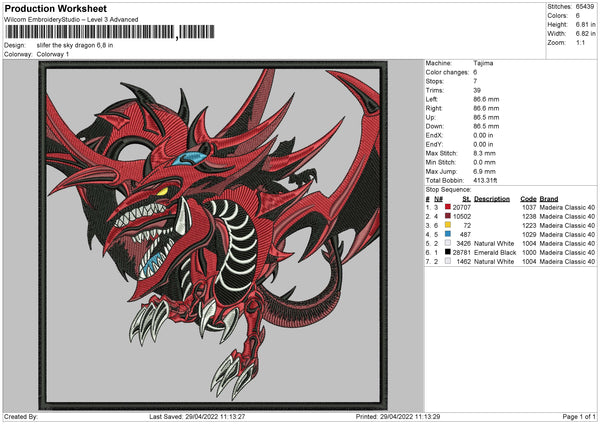This screenshot has height=424, width=600.
Task: Select stitch count 10502 in stop 2
Action: [x=461, y=217]
